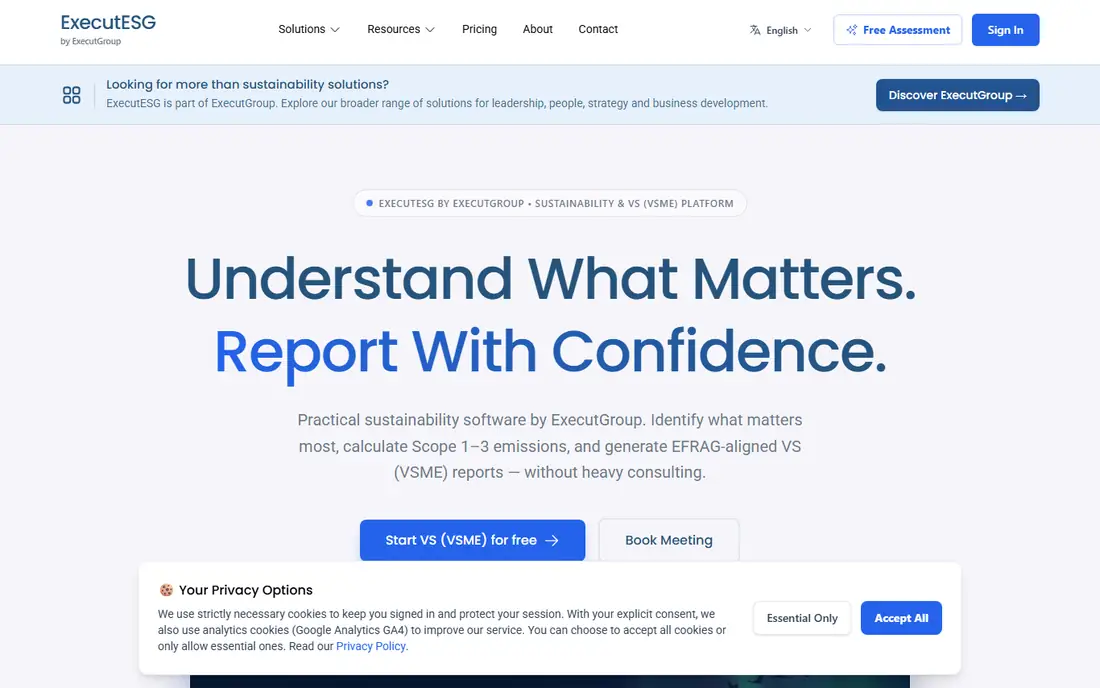Click the Solutions chevron arrow
The image size is (1100, 688).
click(x=335, y=30)
